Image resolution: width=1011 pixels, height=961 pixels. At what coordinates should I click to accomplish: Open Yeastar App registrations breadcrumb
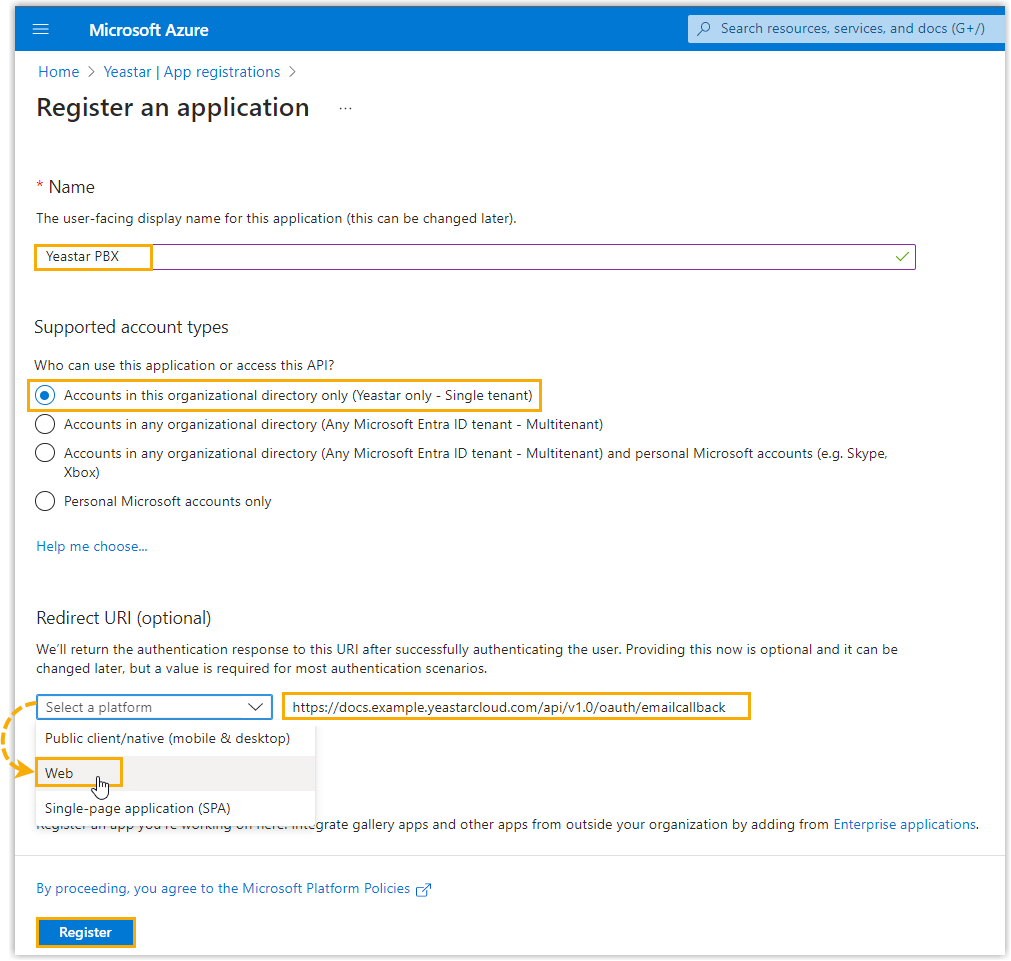coord(192,72)
